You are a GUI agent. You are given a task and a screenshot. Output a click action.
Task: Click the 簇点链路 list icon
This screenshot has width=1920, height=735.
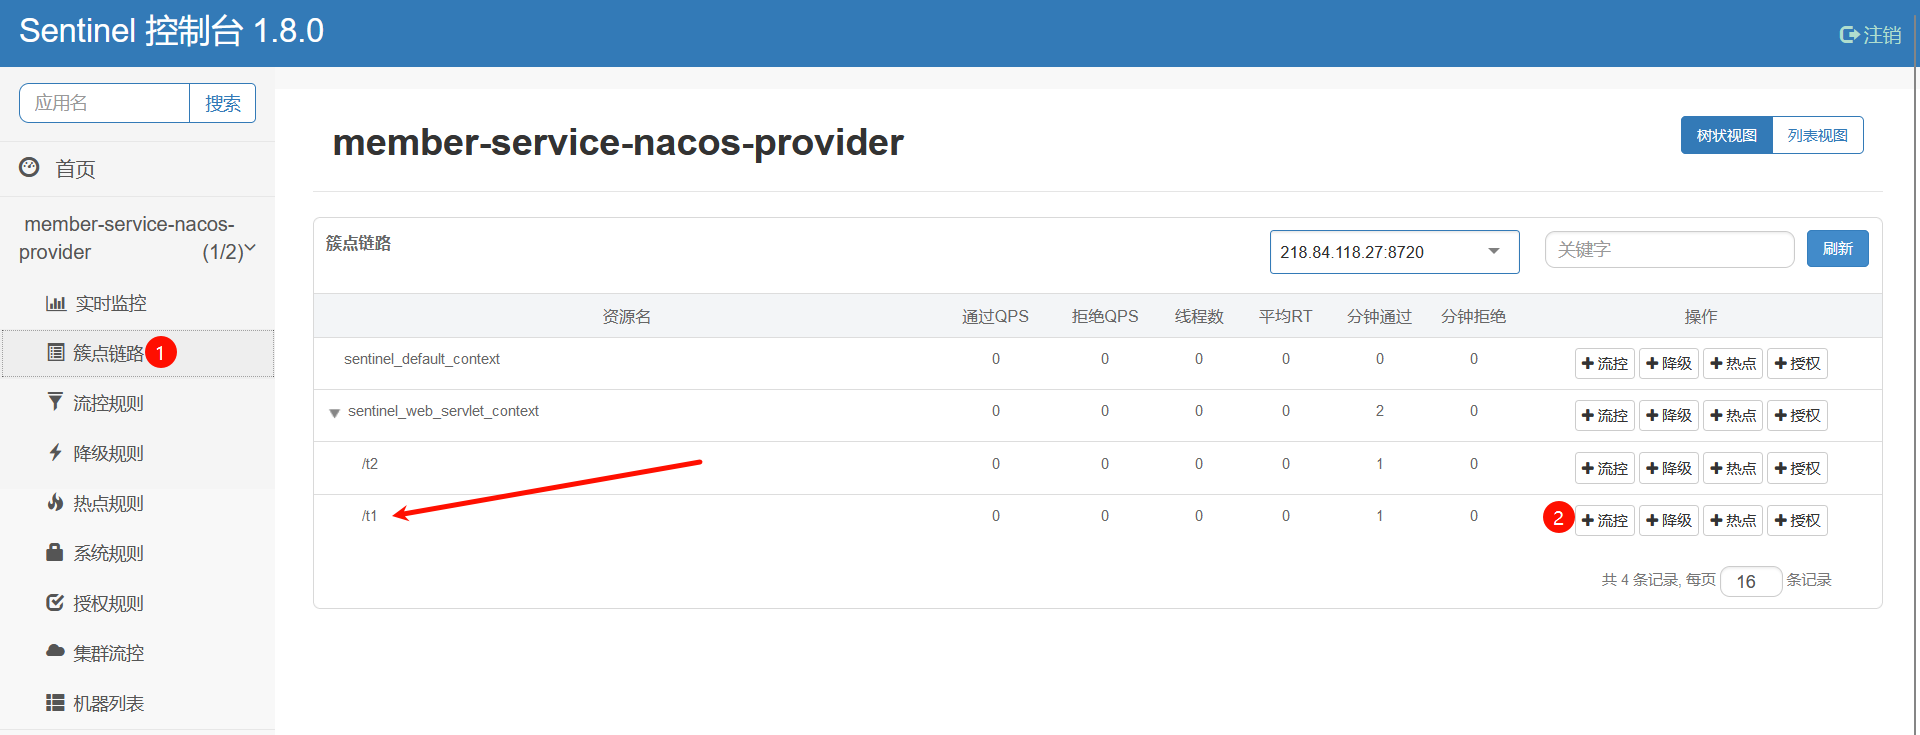(x=56, y=352)
